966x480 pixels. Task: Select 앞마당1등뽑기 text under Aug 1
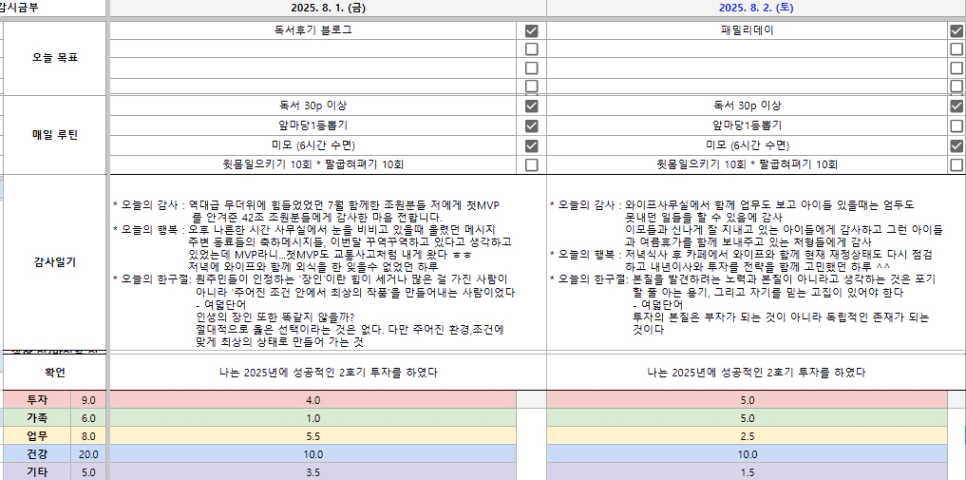tap(313, 126)
